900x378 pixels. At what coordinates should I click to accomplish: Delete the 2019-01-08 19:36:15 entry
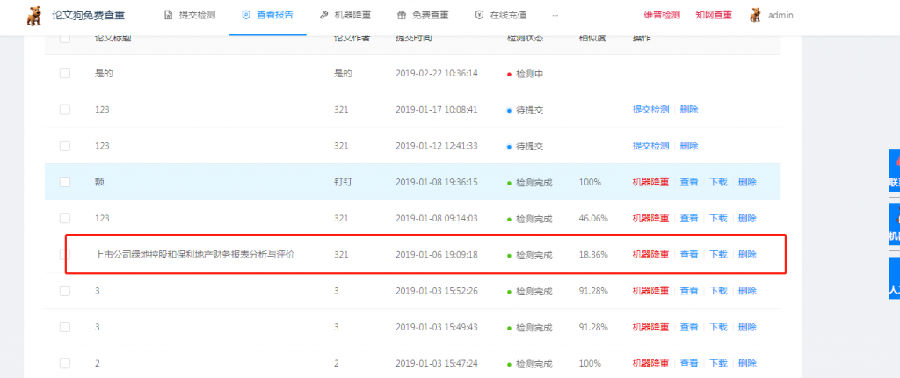(x=747, y=182)
